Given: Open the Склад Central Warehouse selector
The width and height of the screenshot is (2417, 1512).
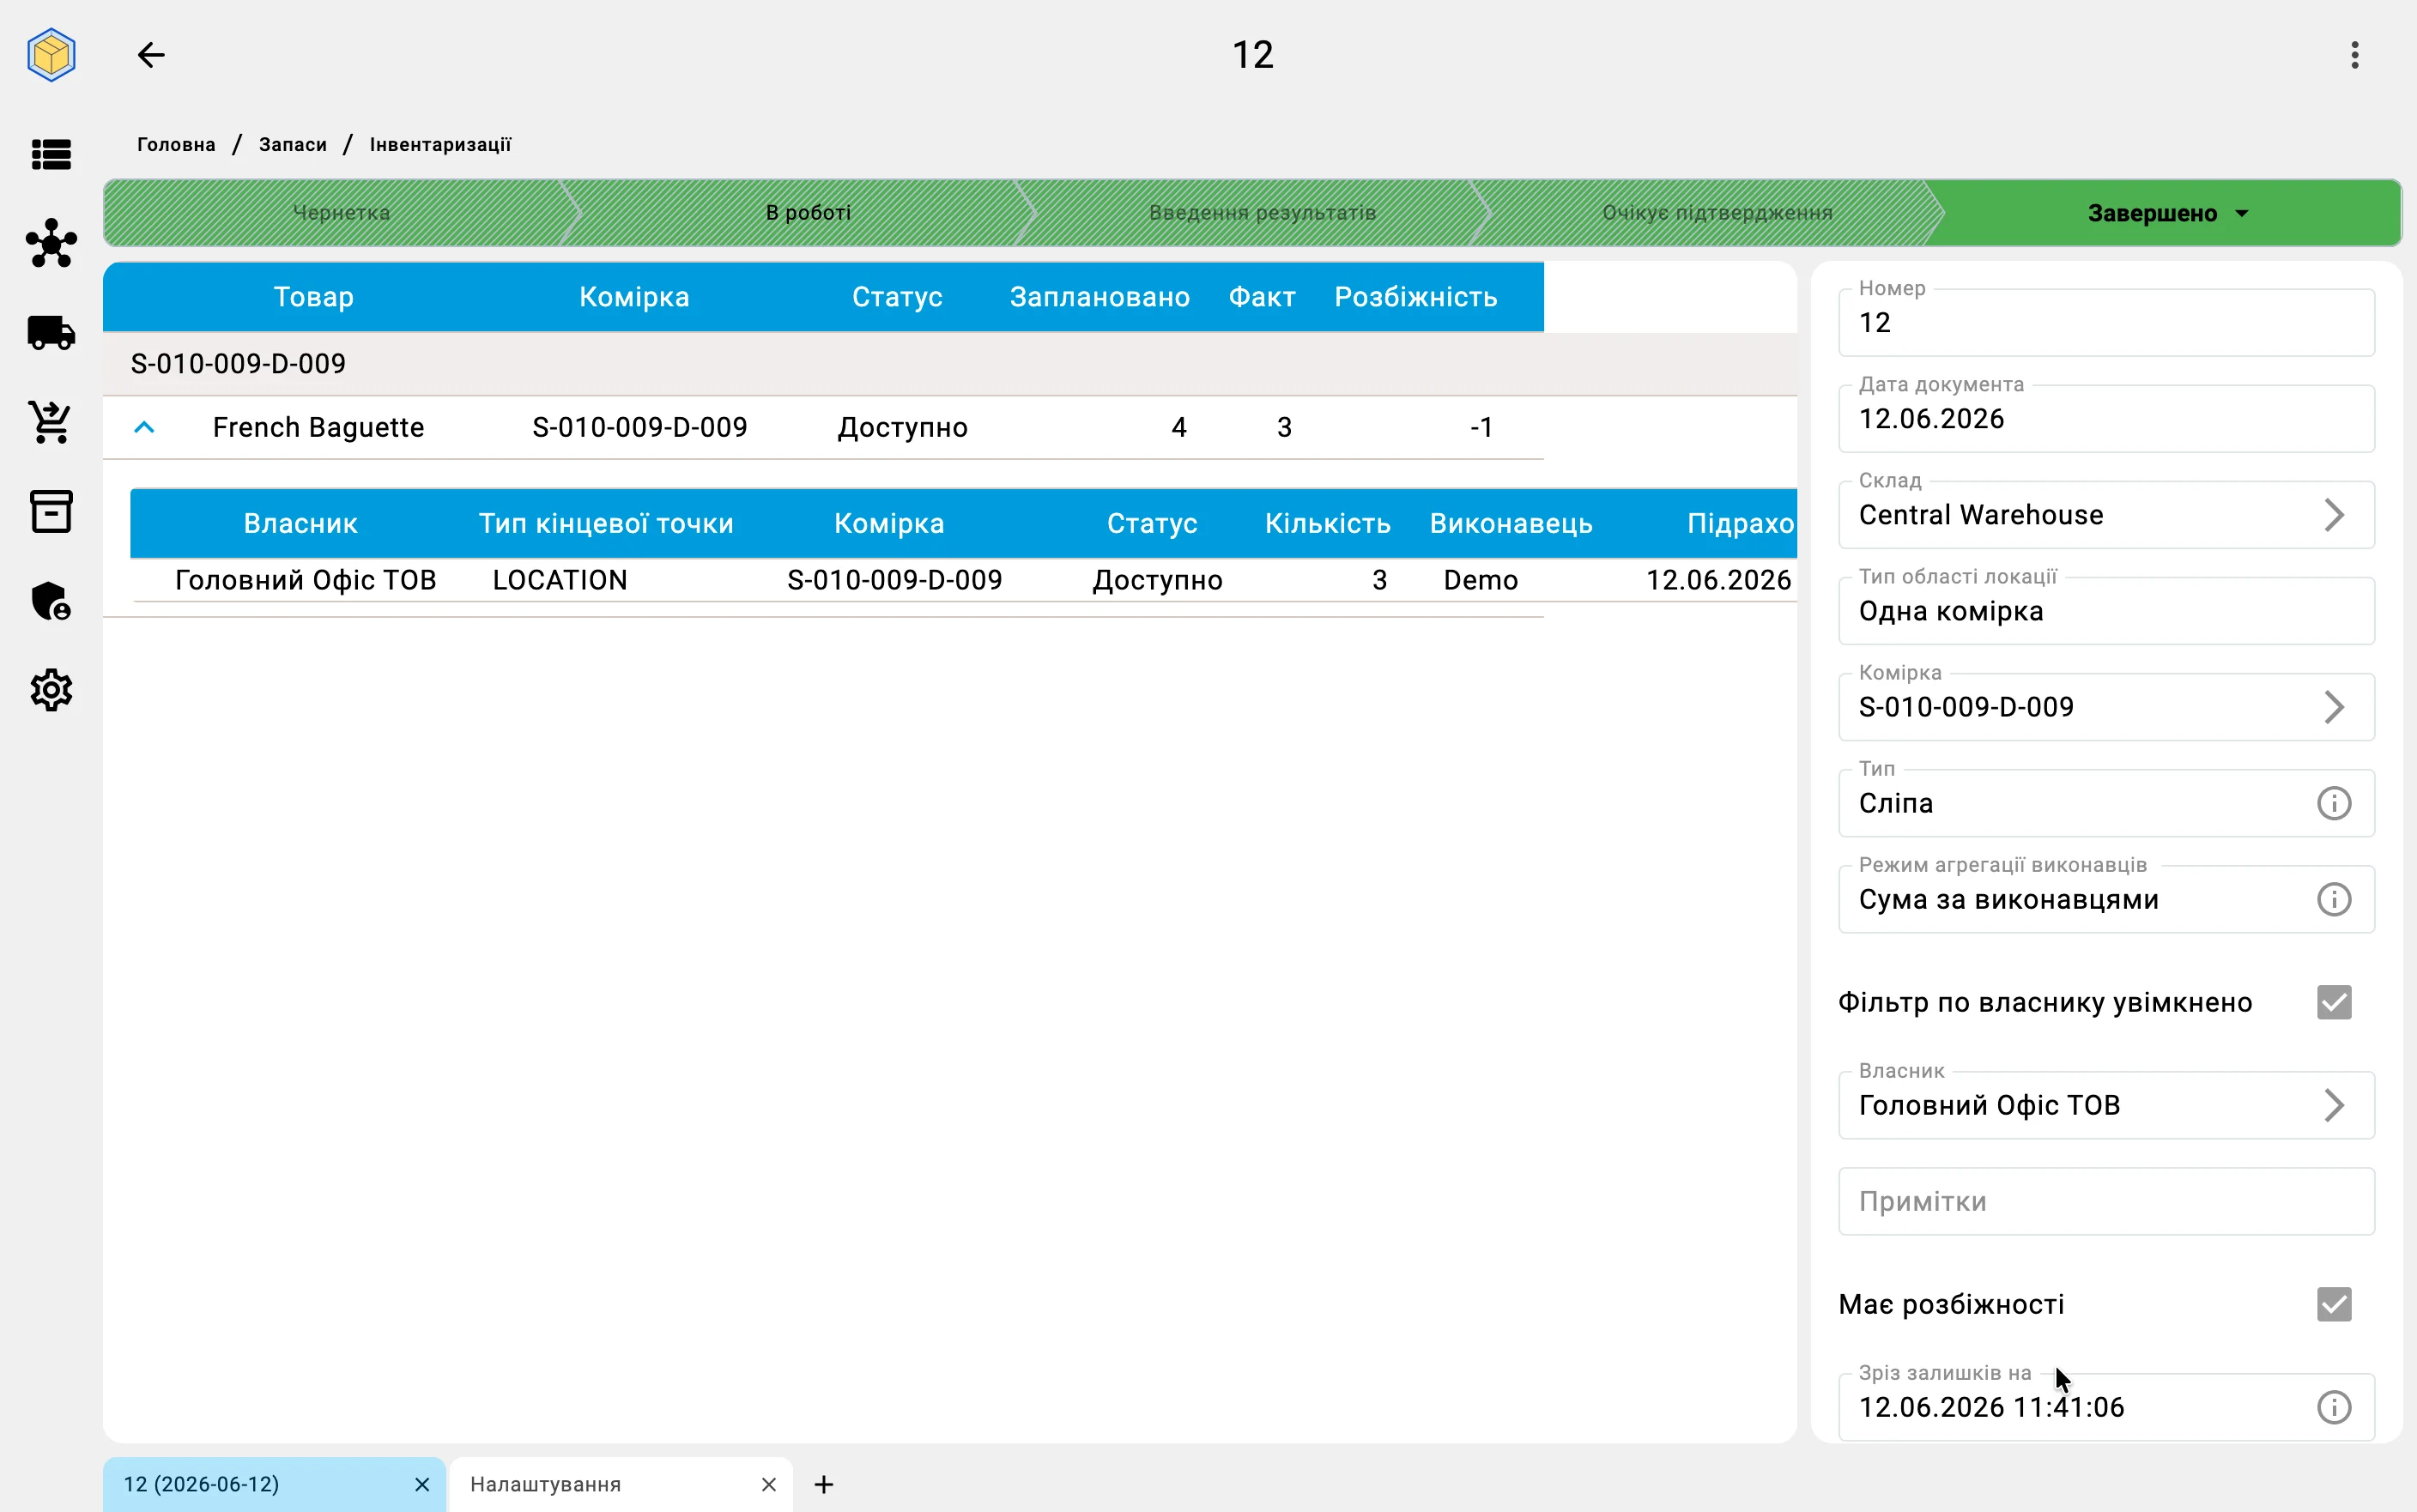Looking at the screenshot, I should (x=2106, y=514).
